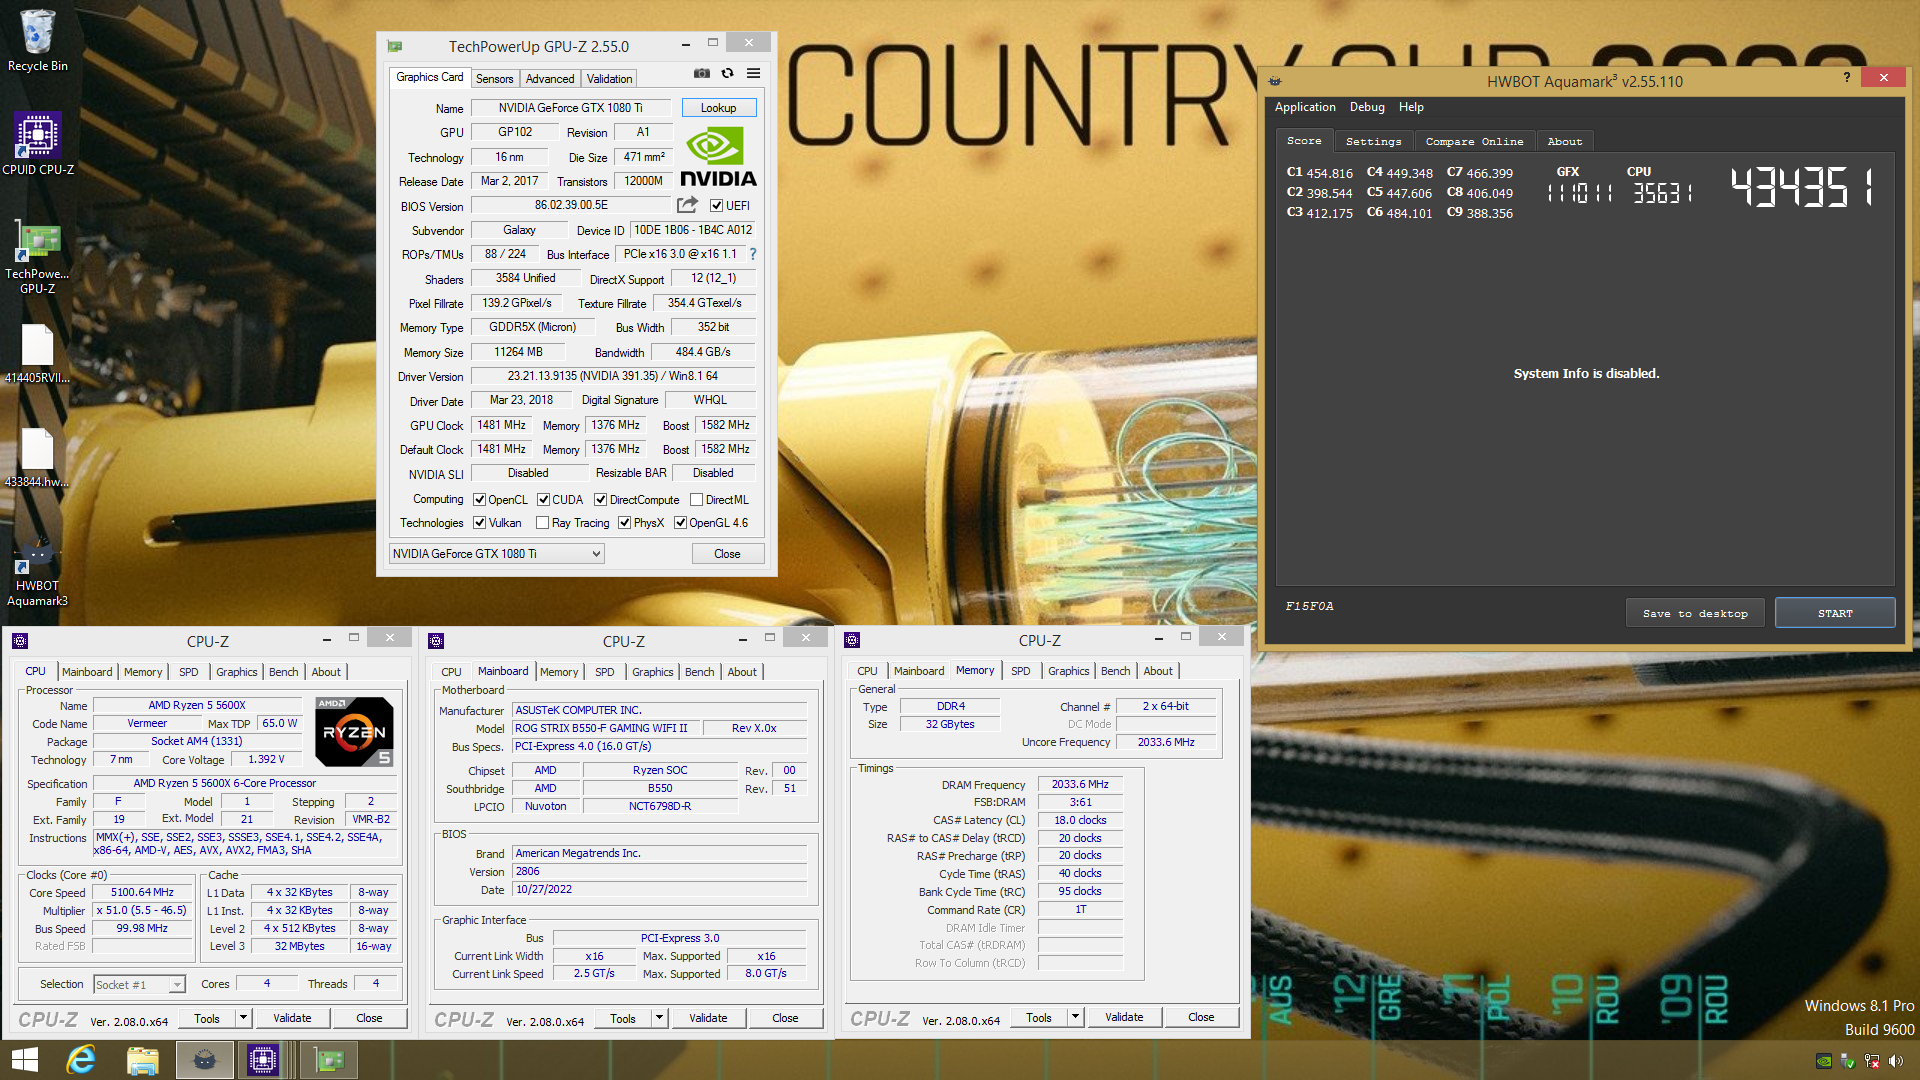Viewport: 1920px width, 1080px height.
Task: Switch to HWBOT Aquamark3 taskbar button
Action: point(204,1060)
